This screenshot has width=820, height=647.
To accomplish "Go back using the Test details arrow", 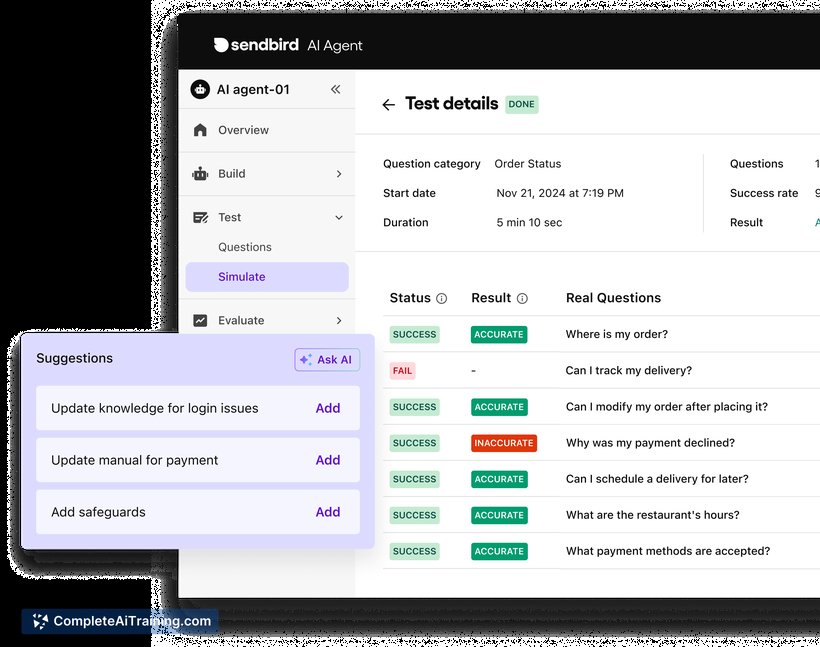I will [x=389, y=105].
